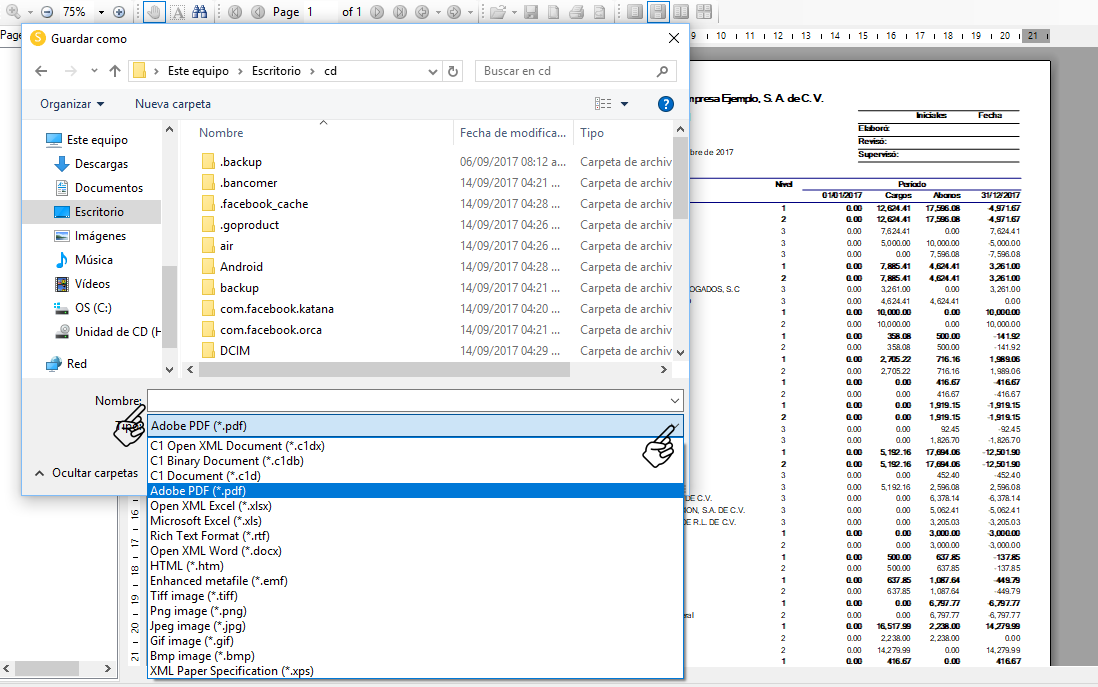1098x687 pixels.
Task: Switch to continuous page view
Action: point(658,12)
